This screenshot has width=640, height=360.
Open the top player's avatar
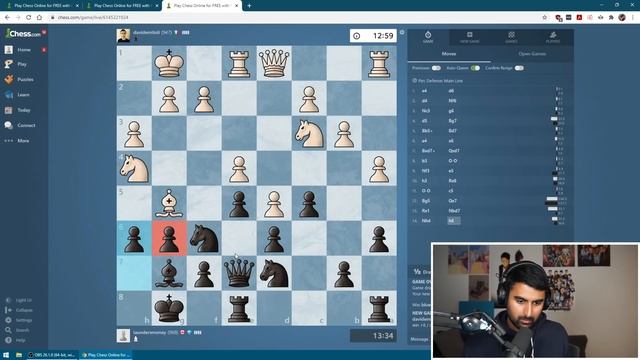click(x=124, y=36)
